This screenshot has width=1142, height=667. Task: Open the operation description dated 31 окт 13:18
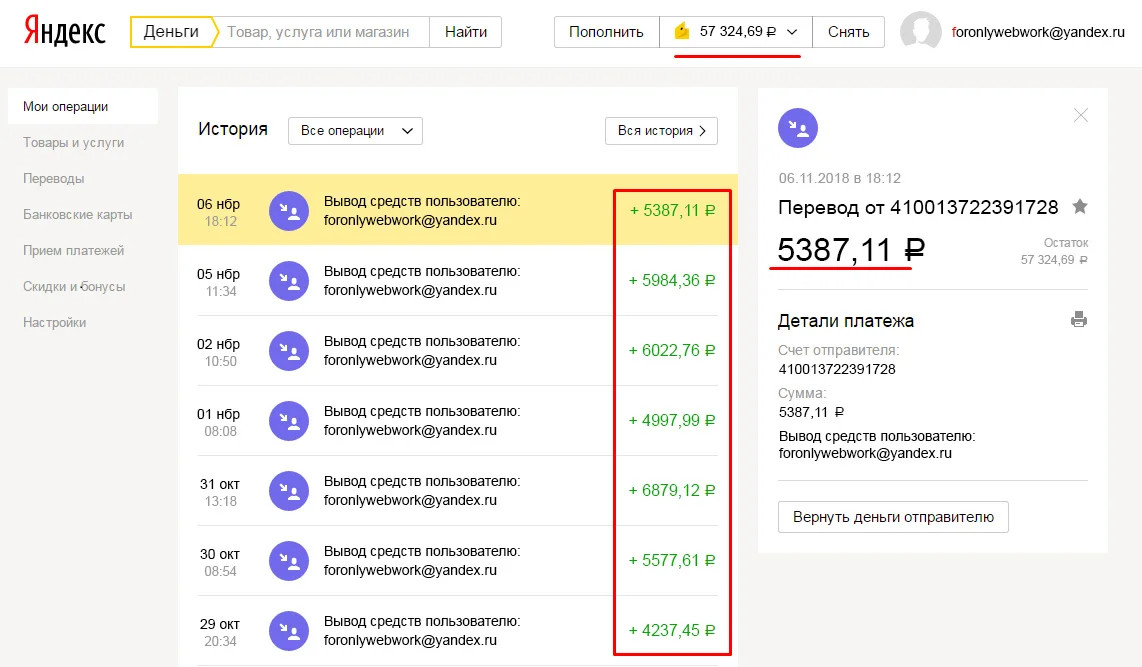(422, 490)
